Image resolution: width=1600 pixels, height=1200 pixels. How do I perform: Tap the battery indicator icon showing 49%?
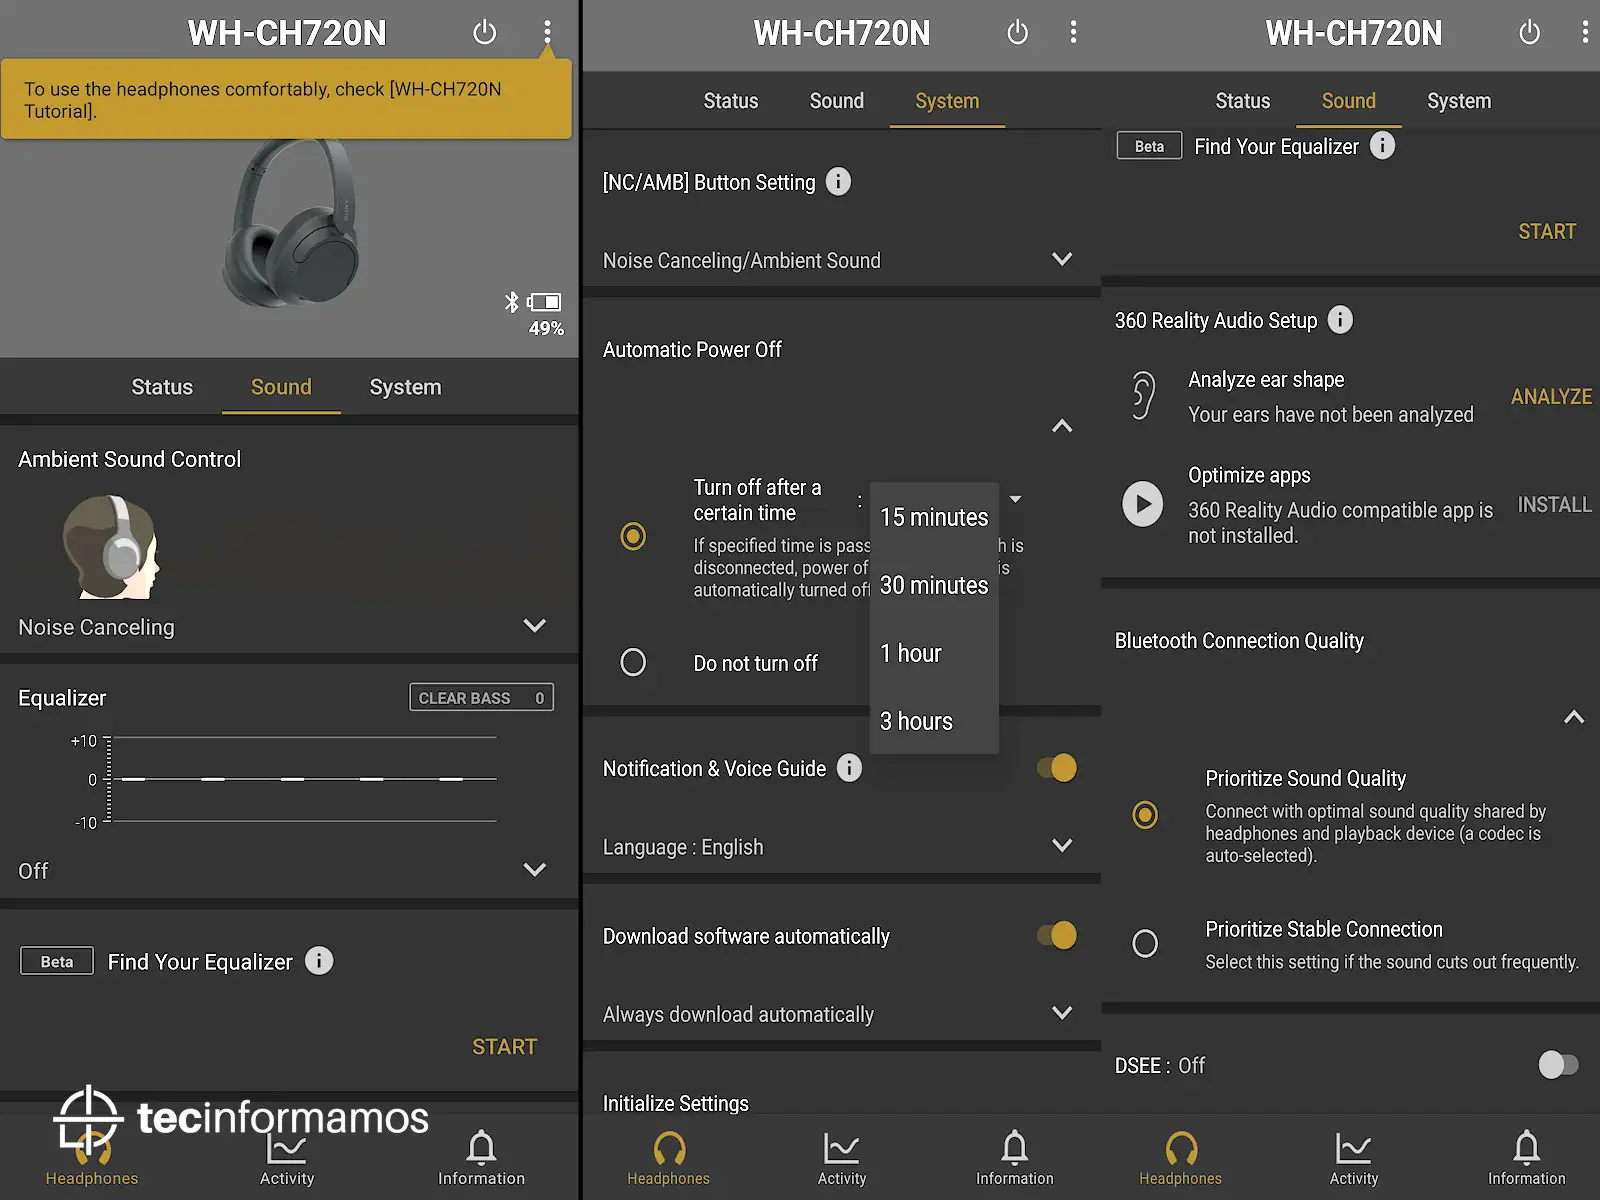tap(545, 302)
